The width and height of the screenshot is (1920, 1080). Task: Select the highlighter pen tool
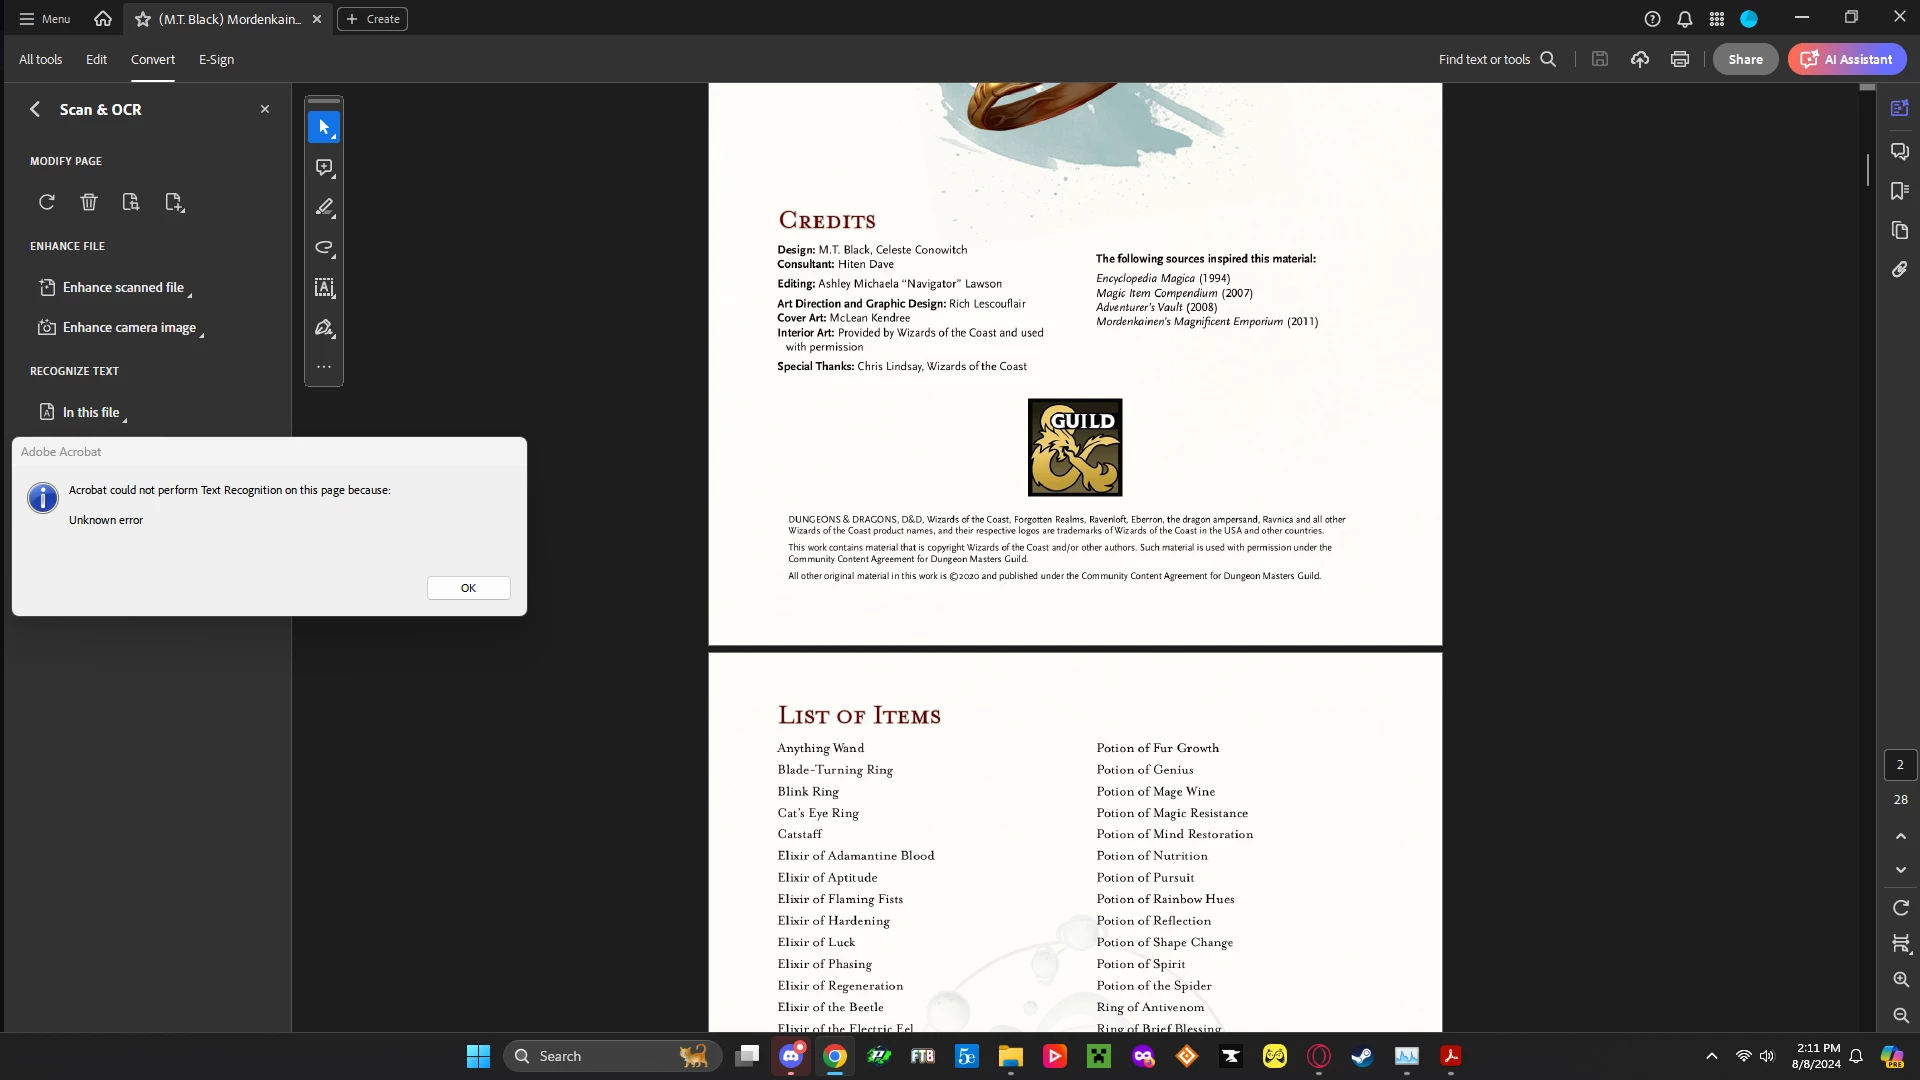(x=324, y=208)
